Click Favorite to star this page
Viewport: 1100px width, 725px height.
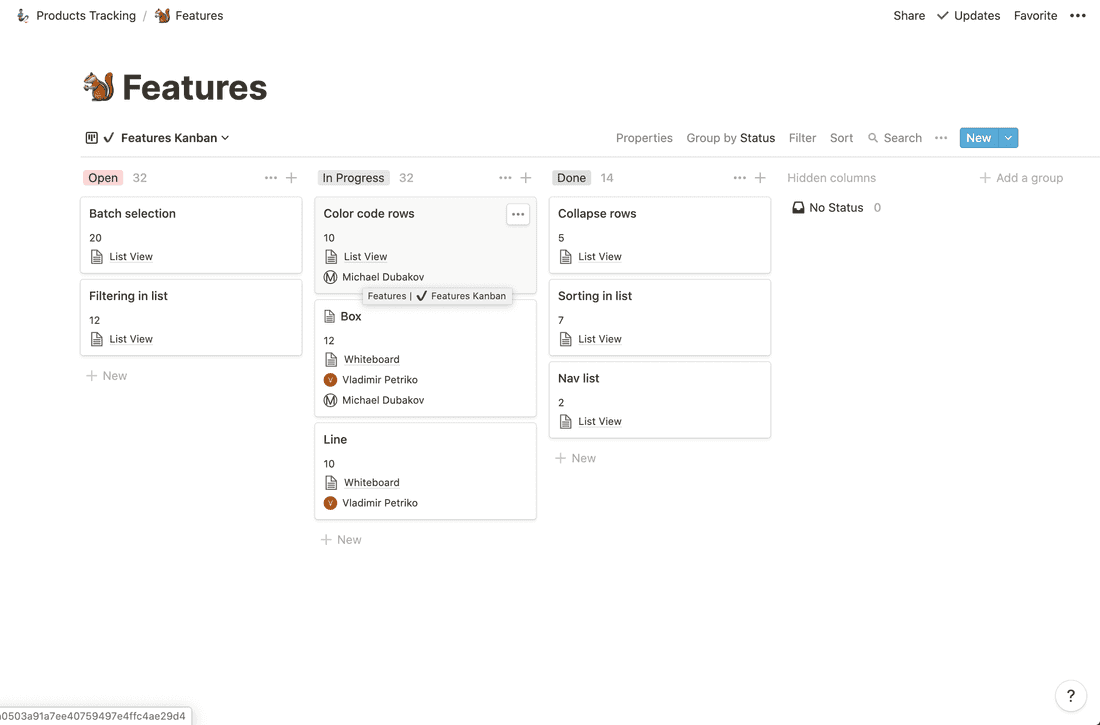tap(1035, 15)
